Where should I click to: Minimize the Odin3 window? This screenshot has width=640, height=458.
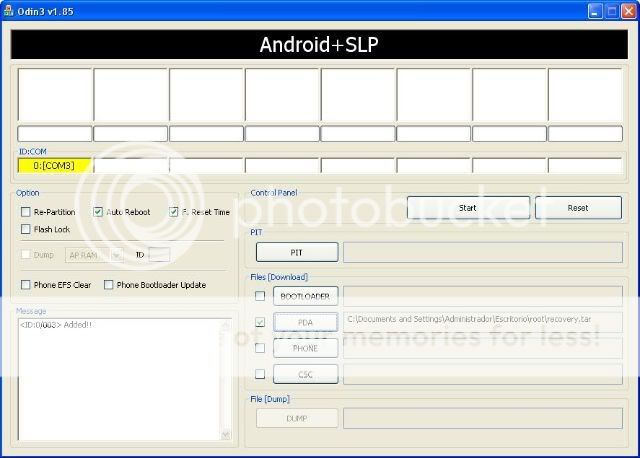(595, 11)
